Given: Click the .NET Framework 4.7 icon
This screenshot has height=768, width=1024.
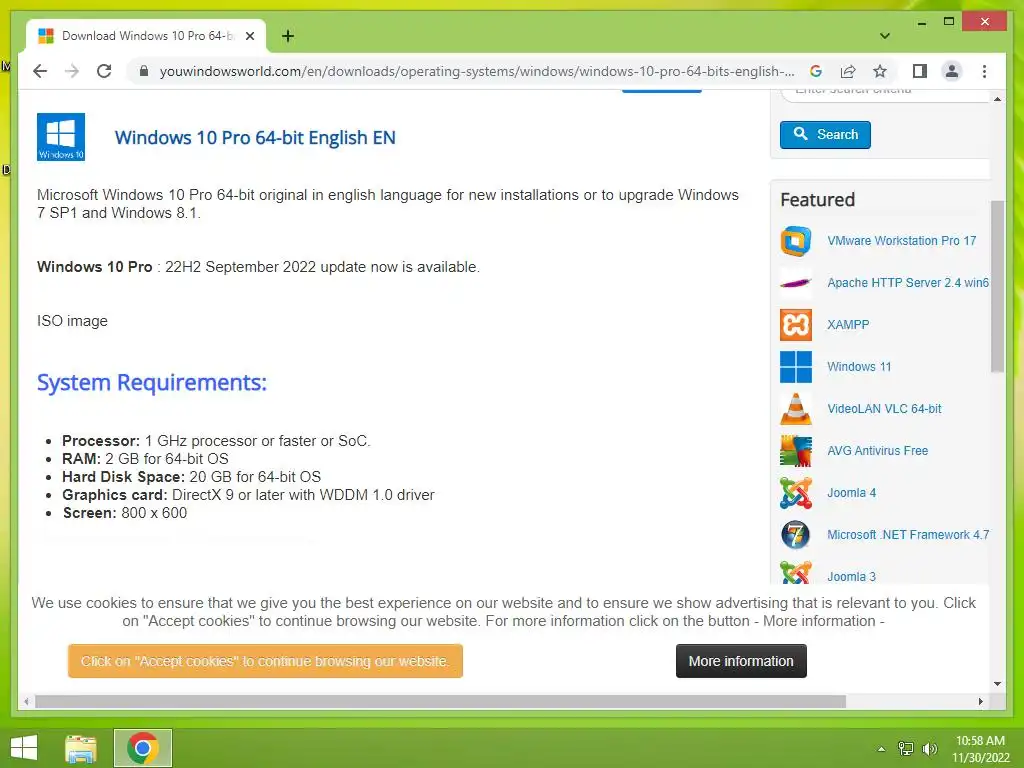Looking at the screenshot, I should point(795,535).
